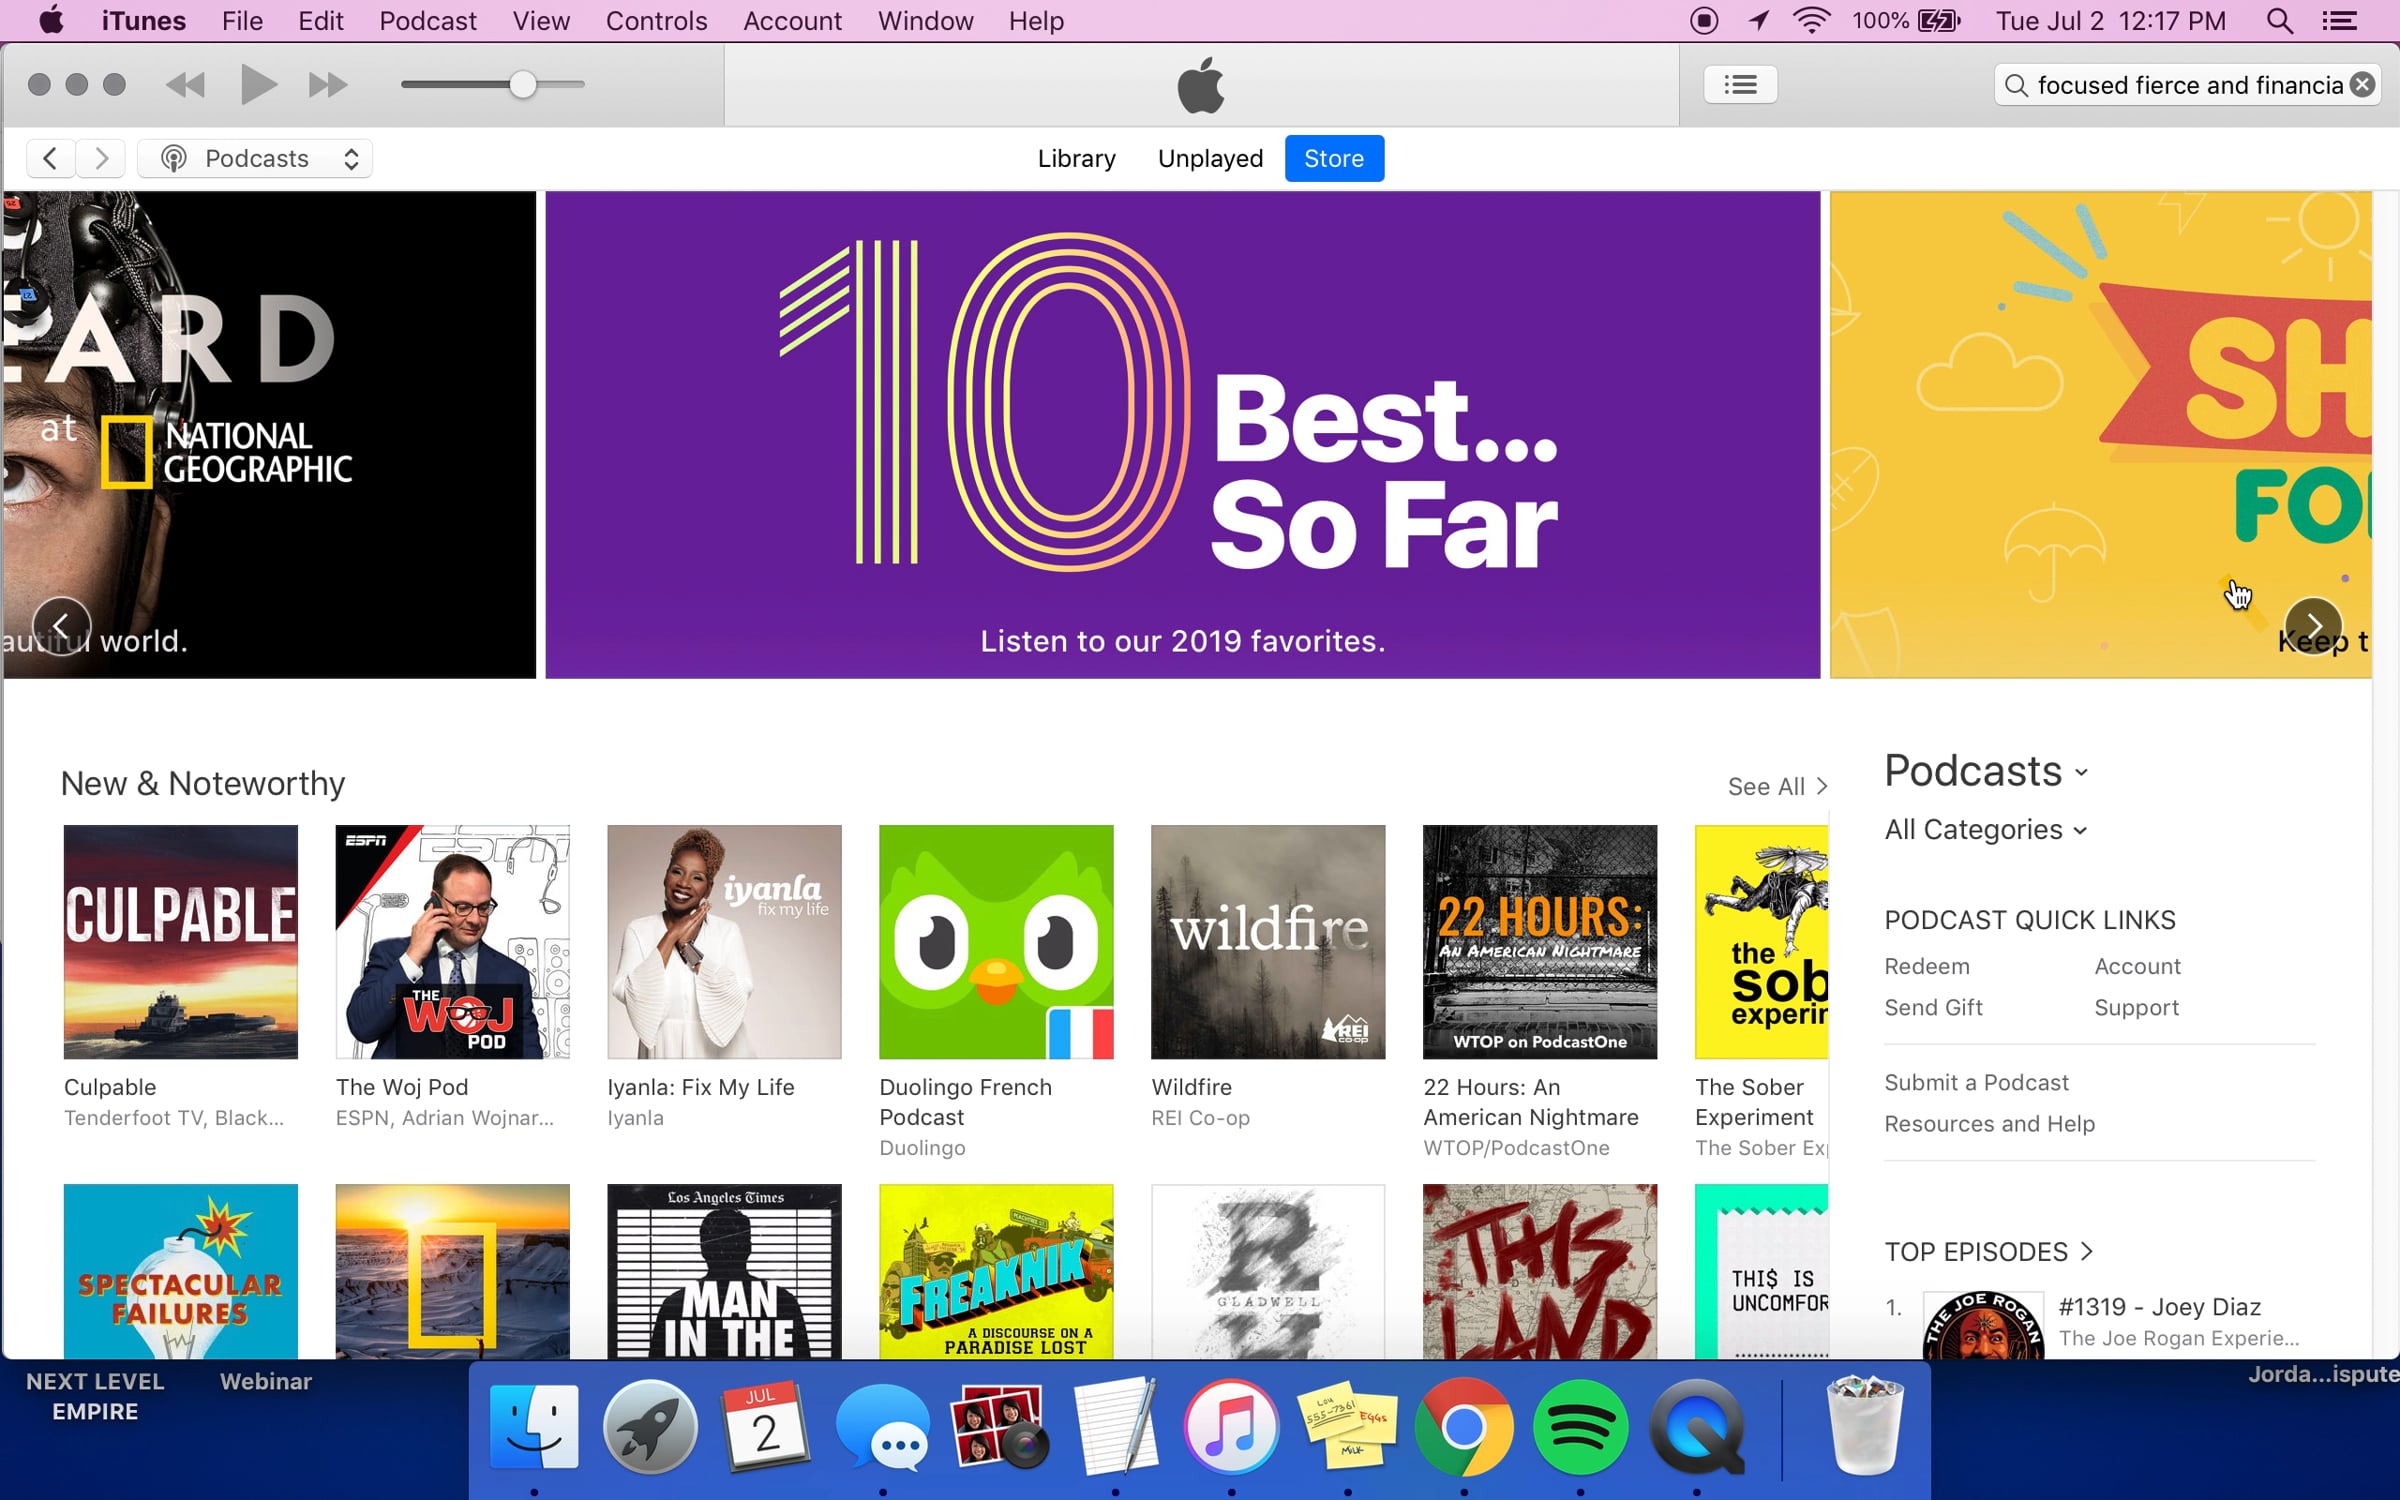Click the rewind playback button
The width and height of the screenshot is (2400, 1500).
point(185,85)
